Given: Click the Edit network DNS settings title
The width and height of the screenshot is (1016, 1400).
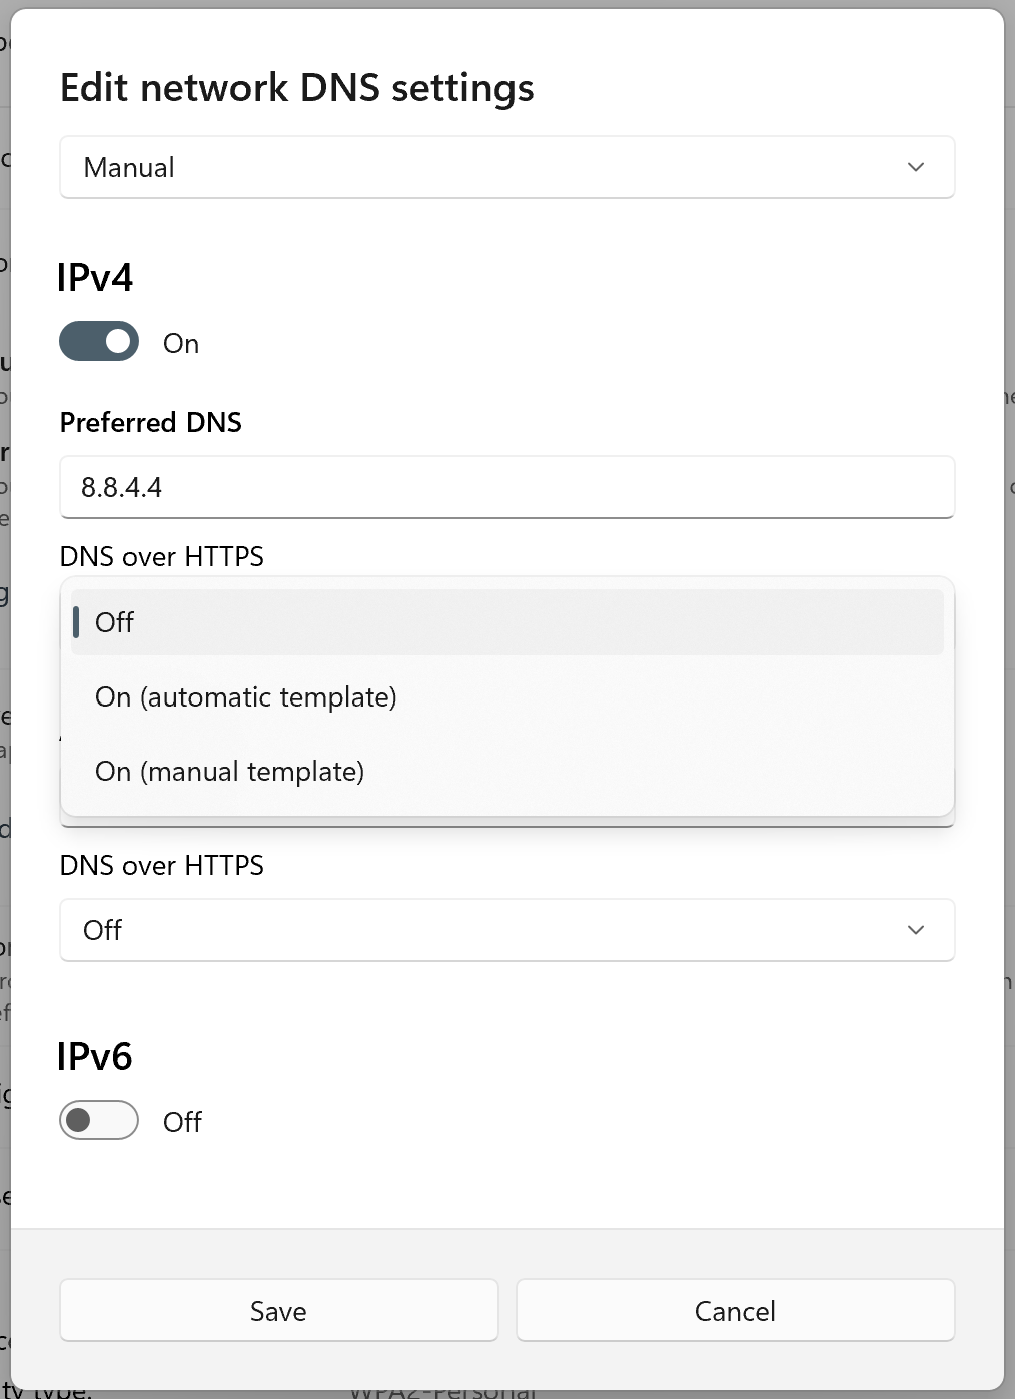Looking at the screenshot, I should click(296, 88).
